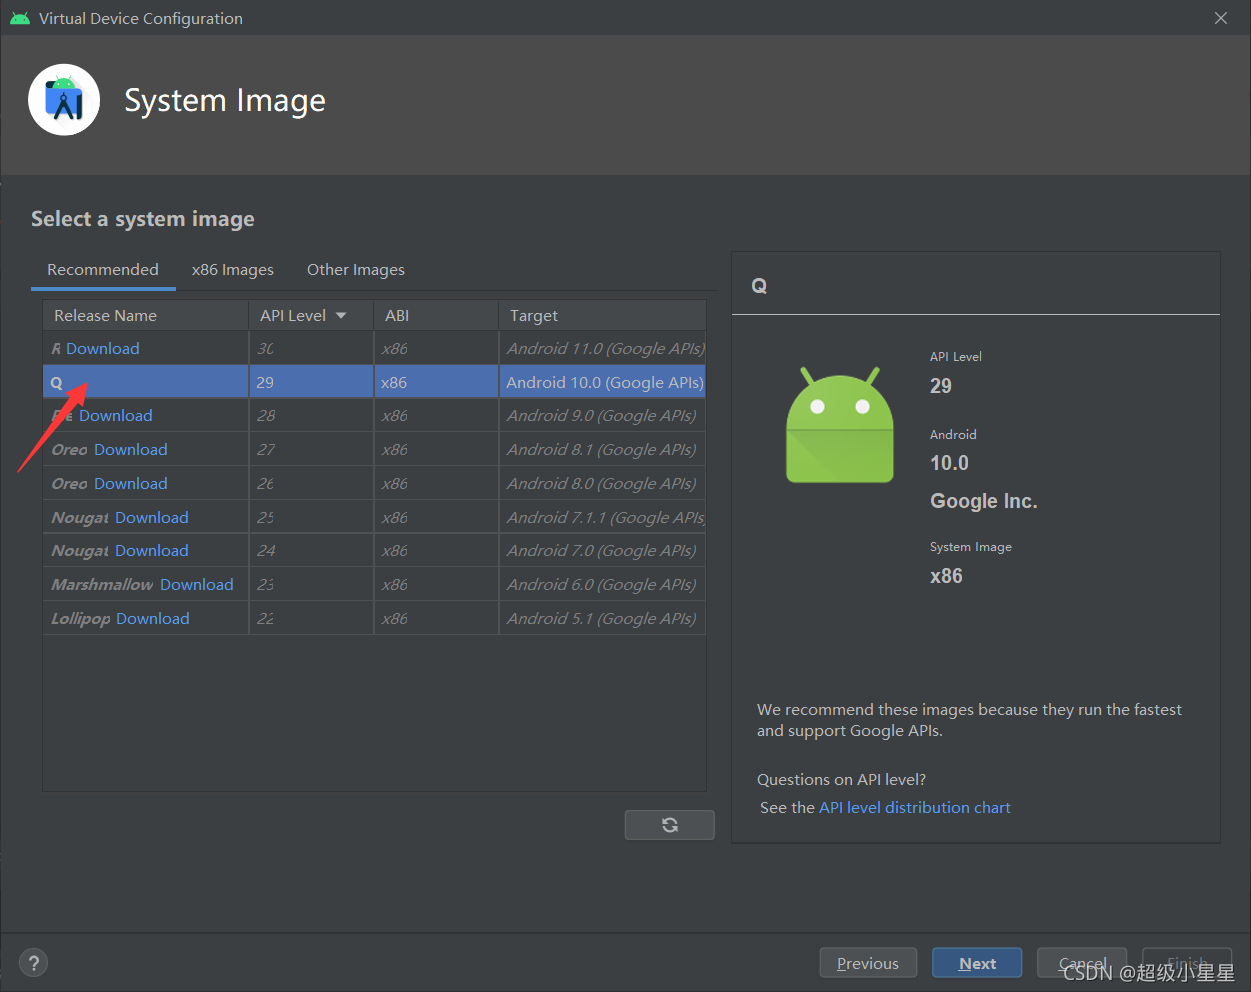Switch to x86 Images tab
Viewport: 1251px width, 992px height.
(233, 270)
